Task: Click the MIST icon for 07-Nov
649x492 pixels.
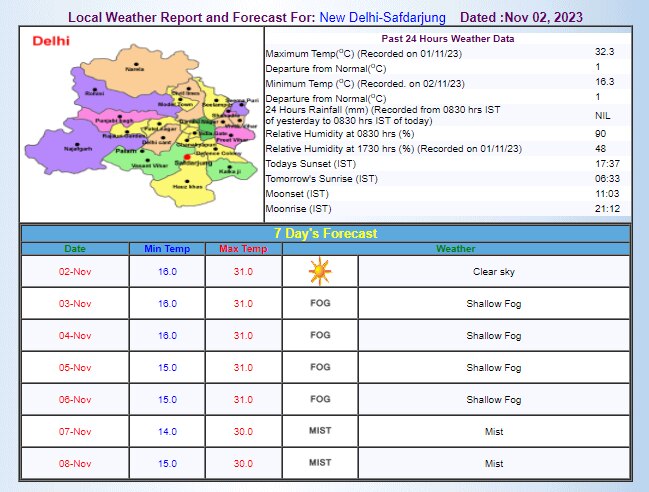Action: point(319,431)
